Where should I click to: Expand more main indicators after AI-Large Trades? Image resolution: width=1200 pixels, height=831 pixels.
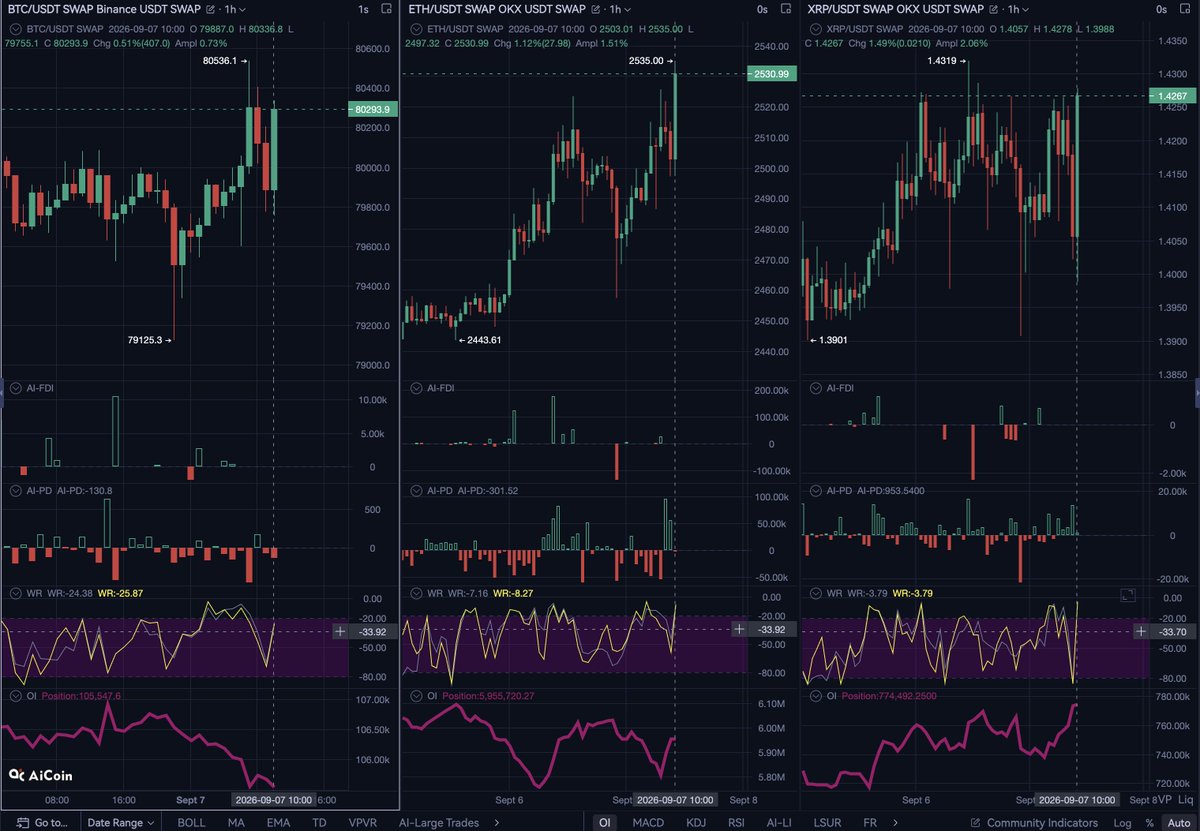click(x=496, y=823)
